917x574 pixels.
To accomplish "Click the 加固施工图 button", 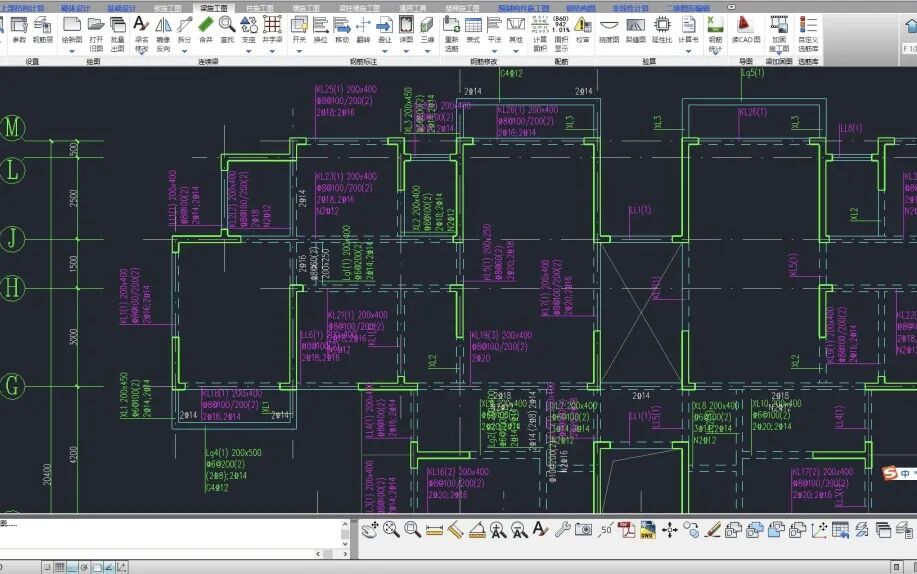I will click(779, 34).
